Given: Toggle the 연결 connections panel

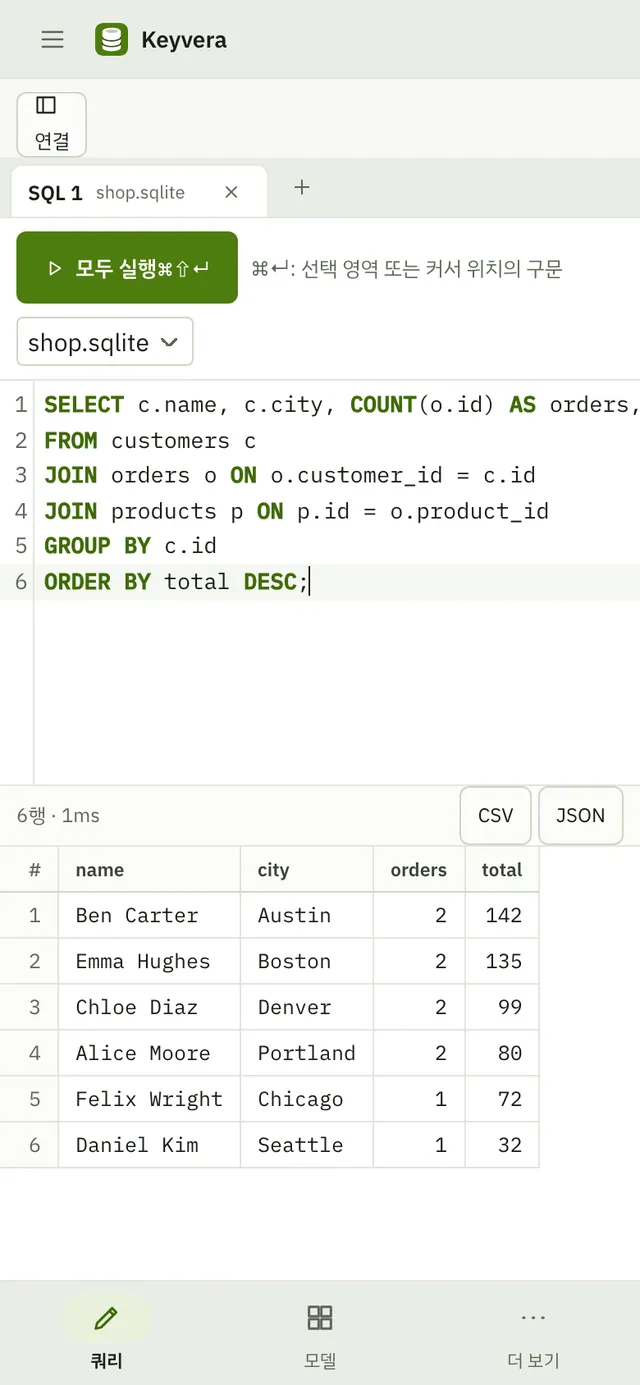Looking at the screenshot, I should (52, 124).
